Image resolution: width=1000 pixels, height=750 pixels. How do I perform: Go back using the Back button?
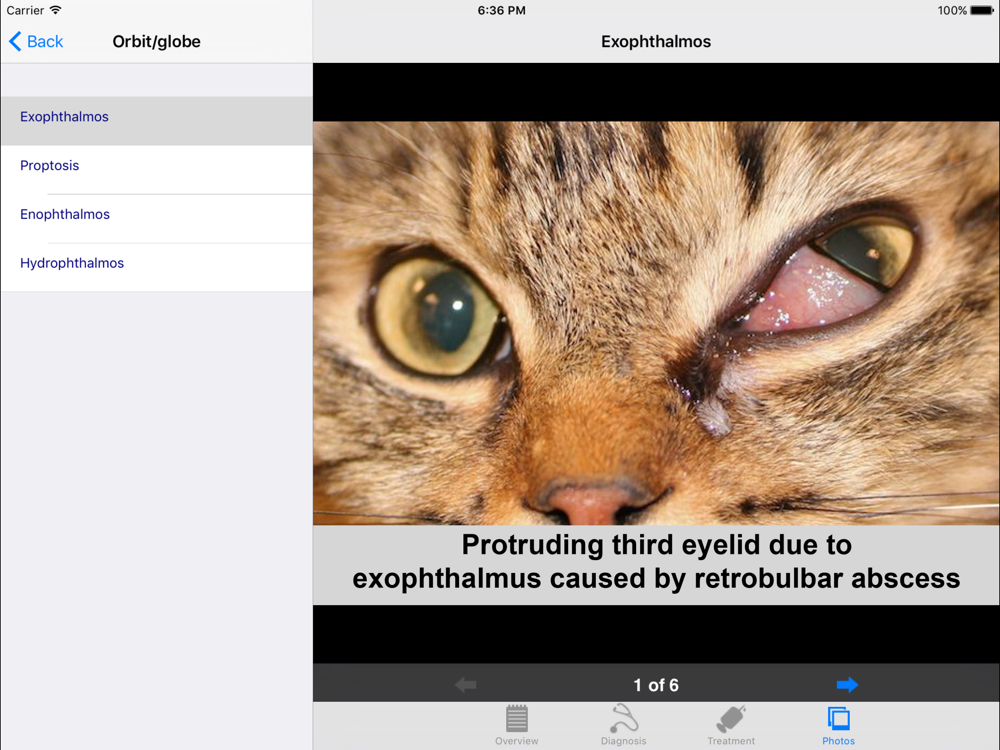coord(36,41)
